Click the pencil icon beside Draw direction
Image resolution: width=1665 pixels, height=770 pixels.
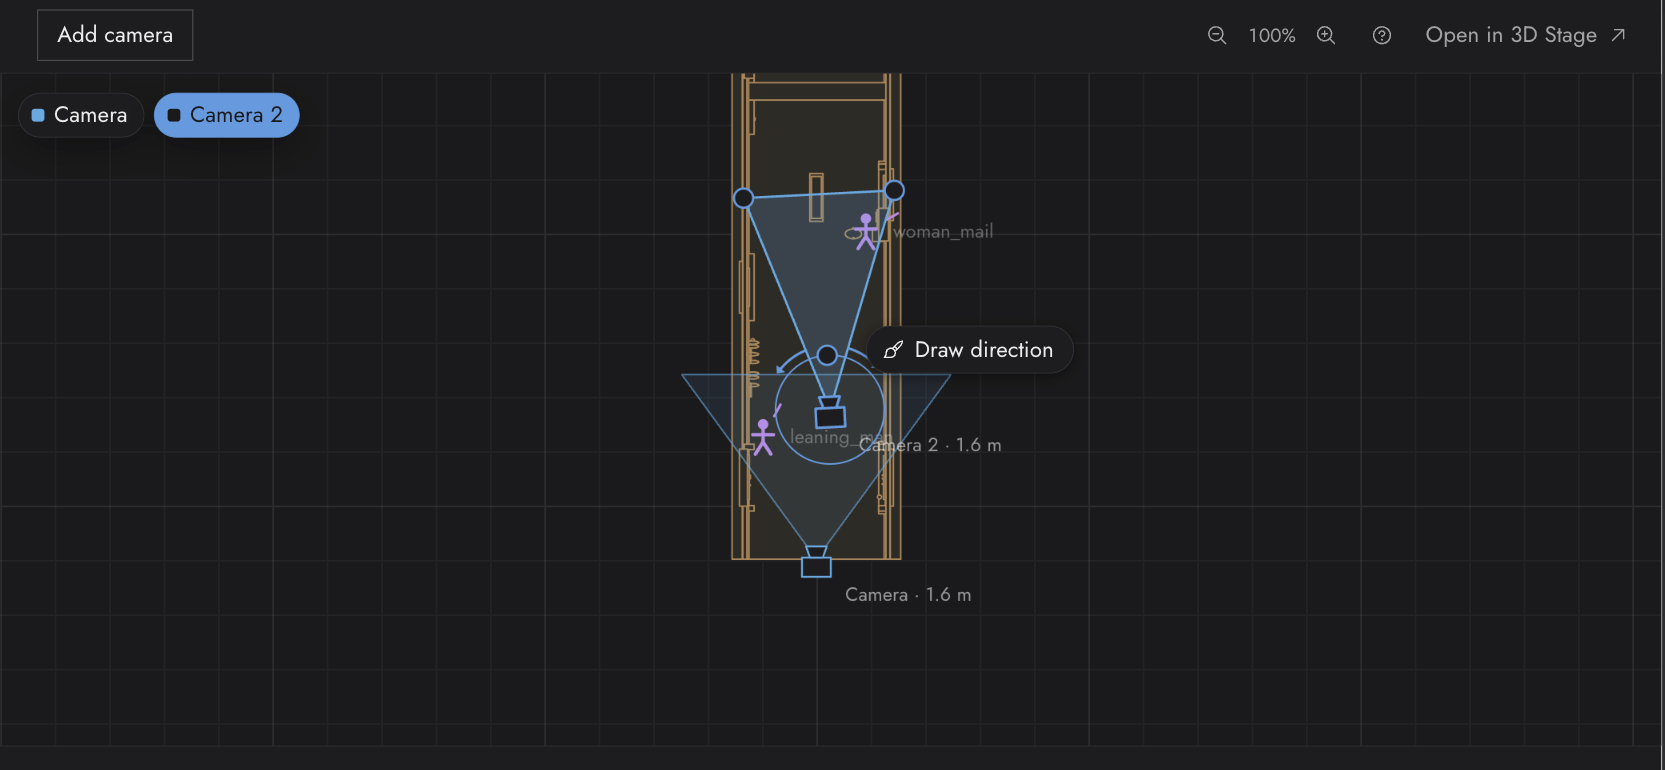click(894, 350)
